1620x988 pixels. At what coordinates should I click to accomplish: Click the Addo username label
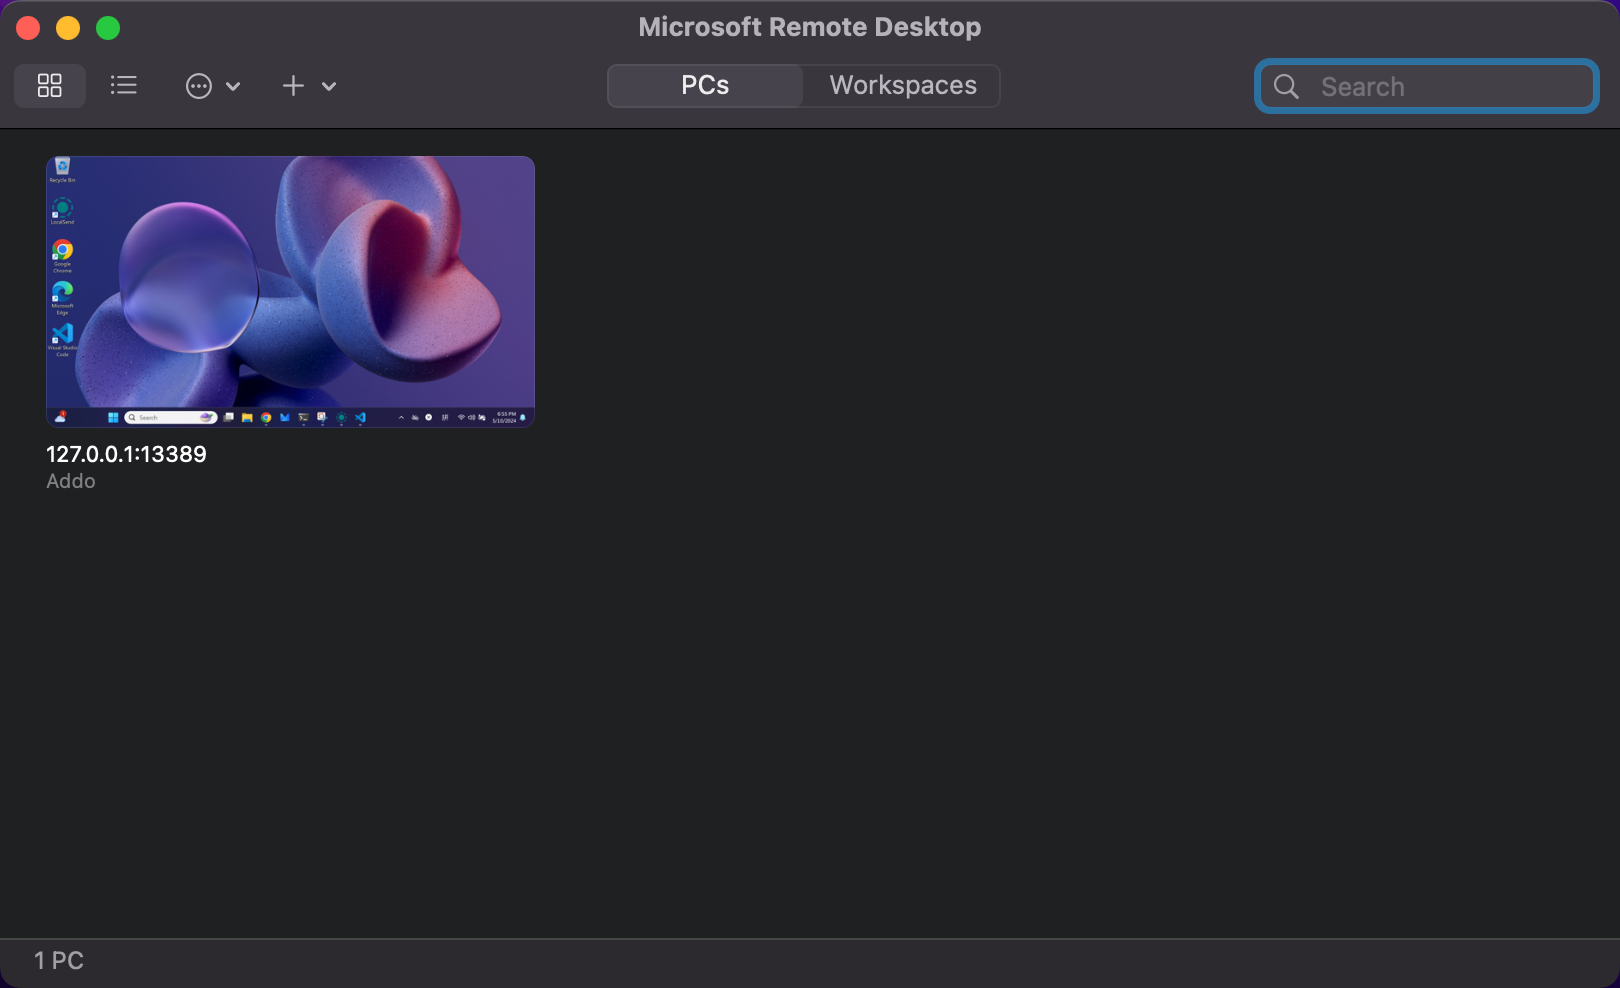tap(71, 481)
